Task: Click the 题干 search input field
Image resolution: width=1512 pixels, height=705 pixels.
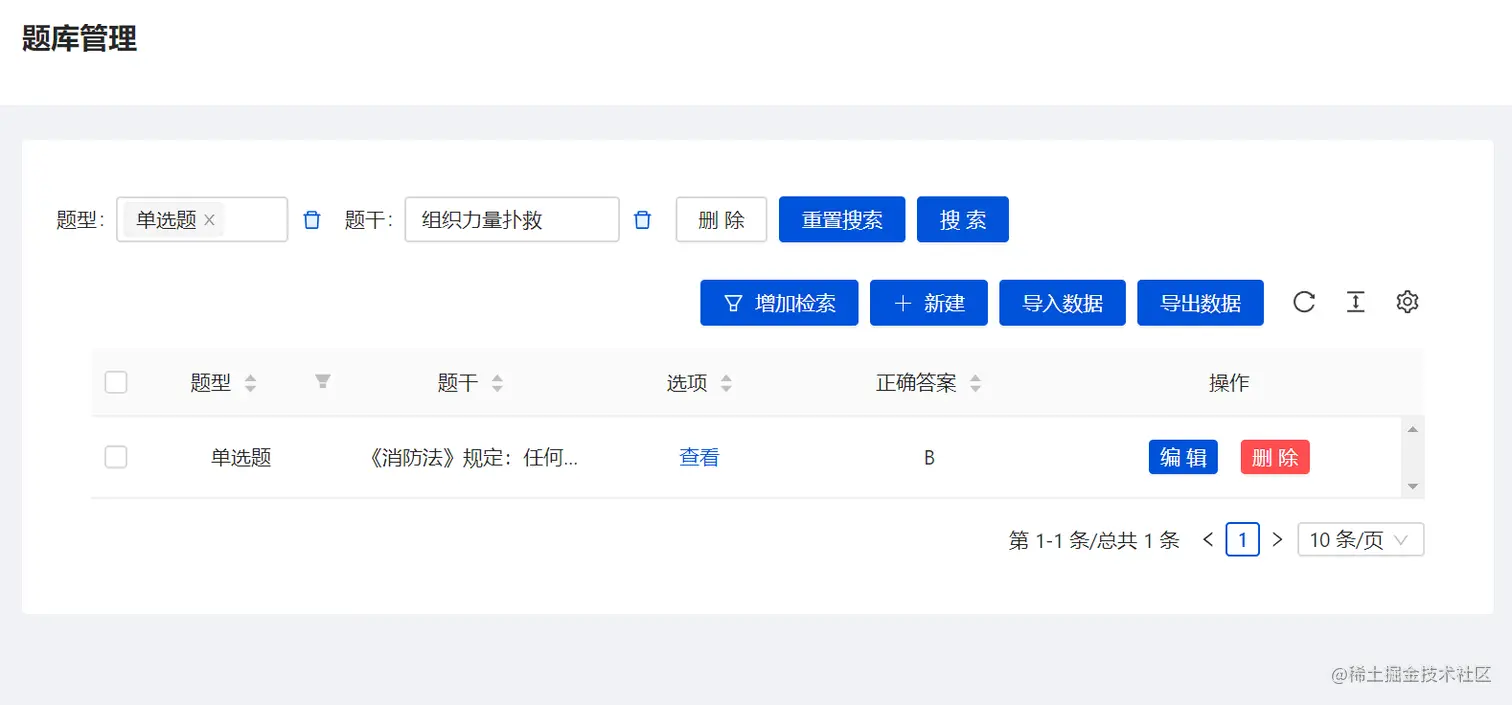Action: pyautogui.click(x=512, y=220)
